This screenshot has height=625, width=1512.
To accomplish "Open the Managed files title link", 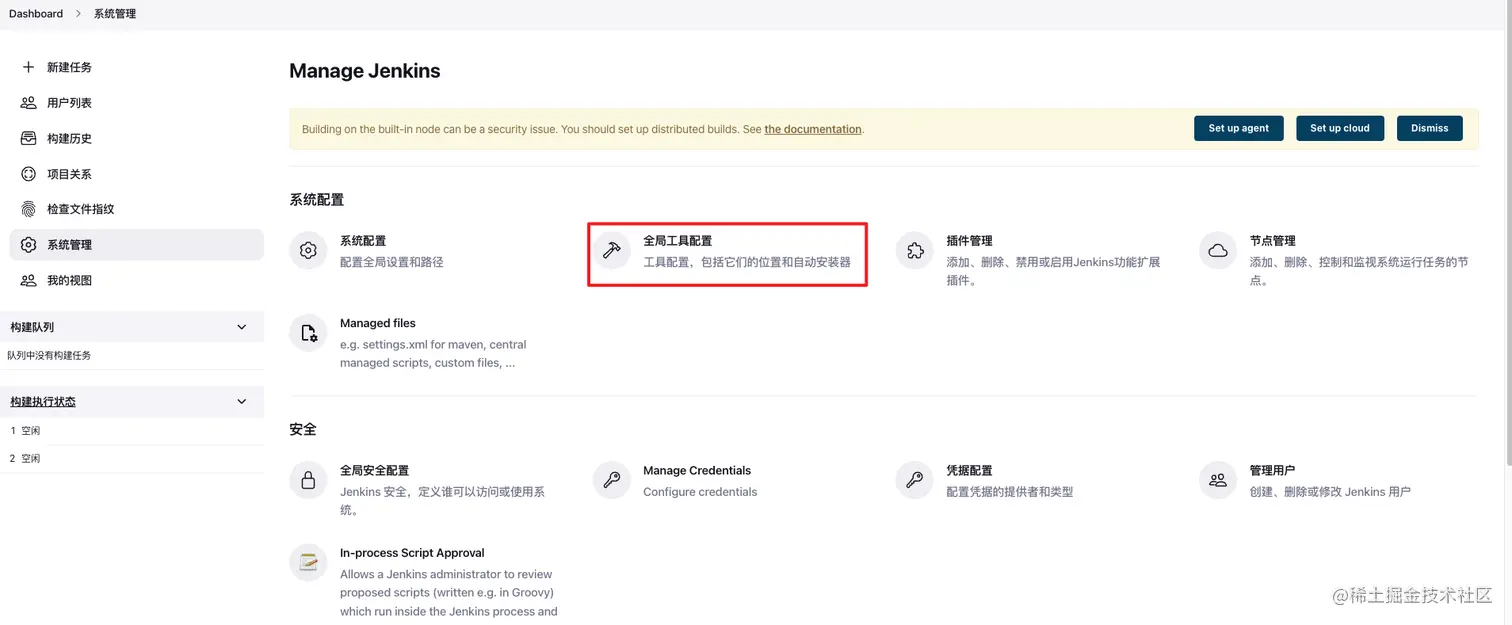I will point(378,323).
